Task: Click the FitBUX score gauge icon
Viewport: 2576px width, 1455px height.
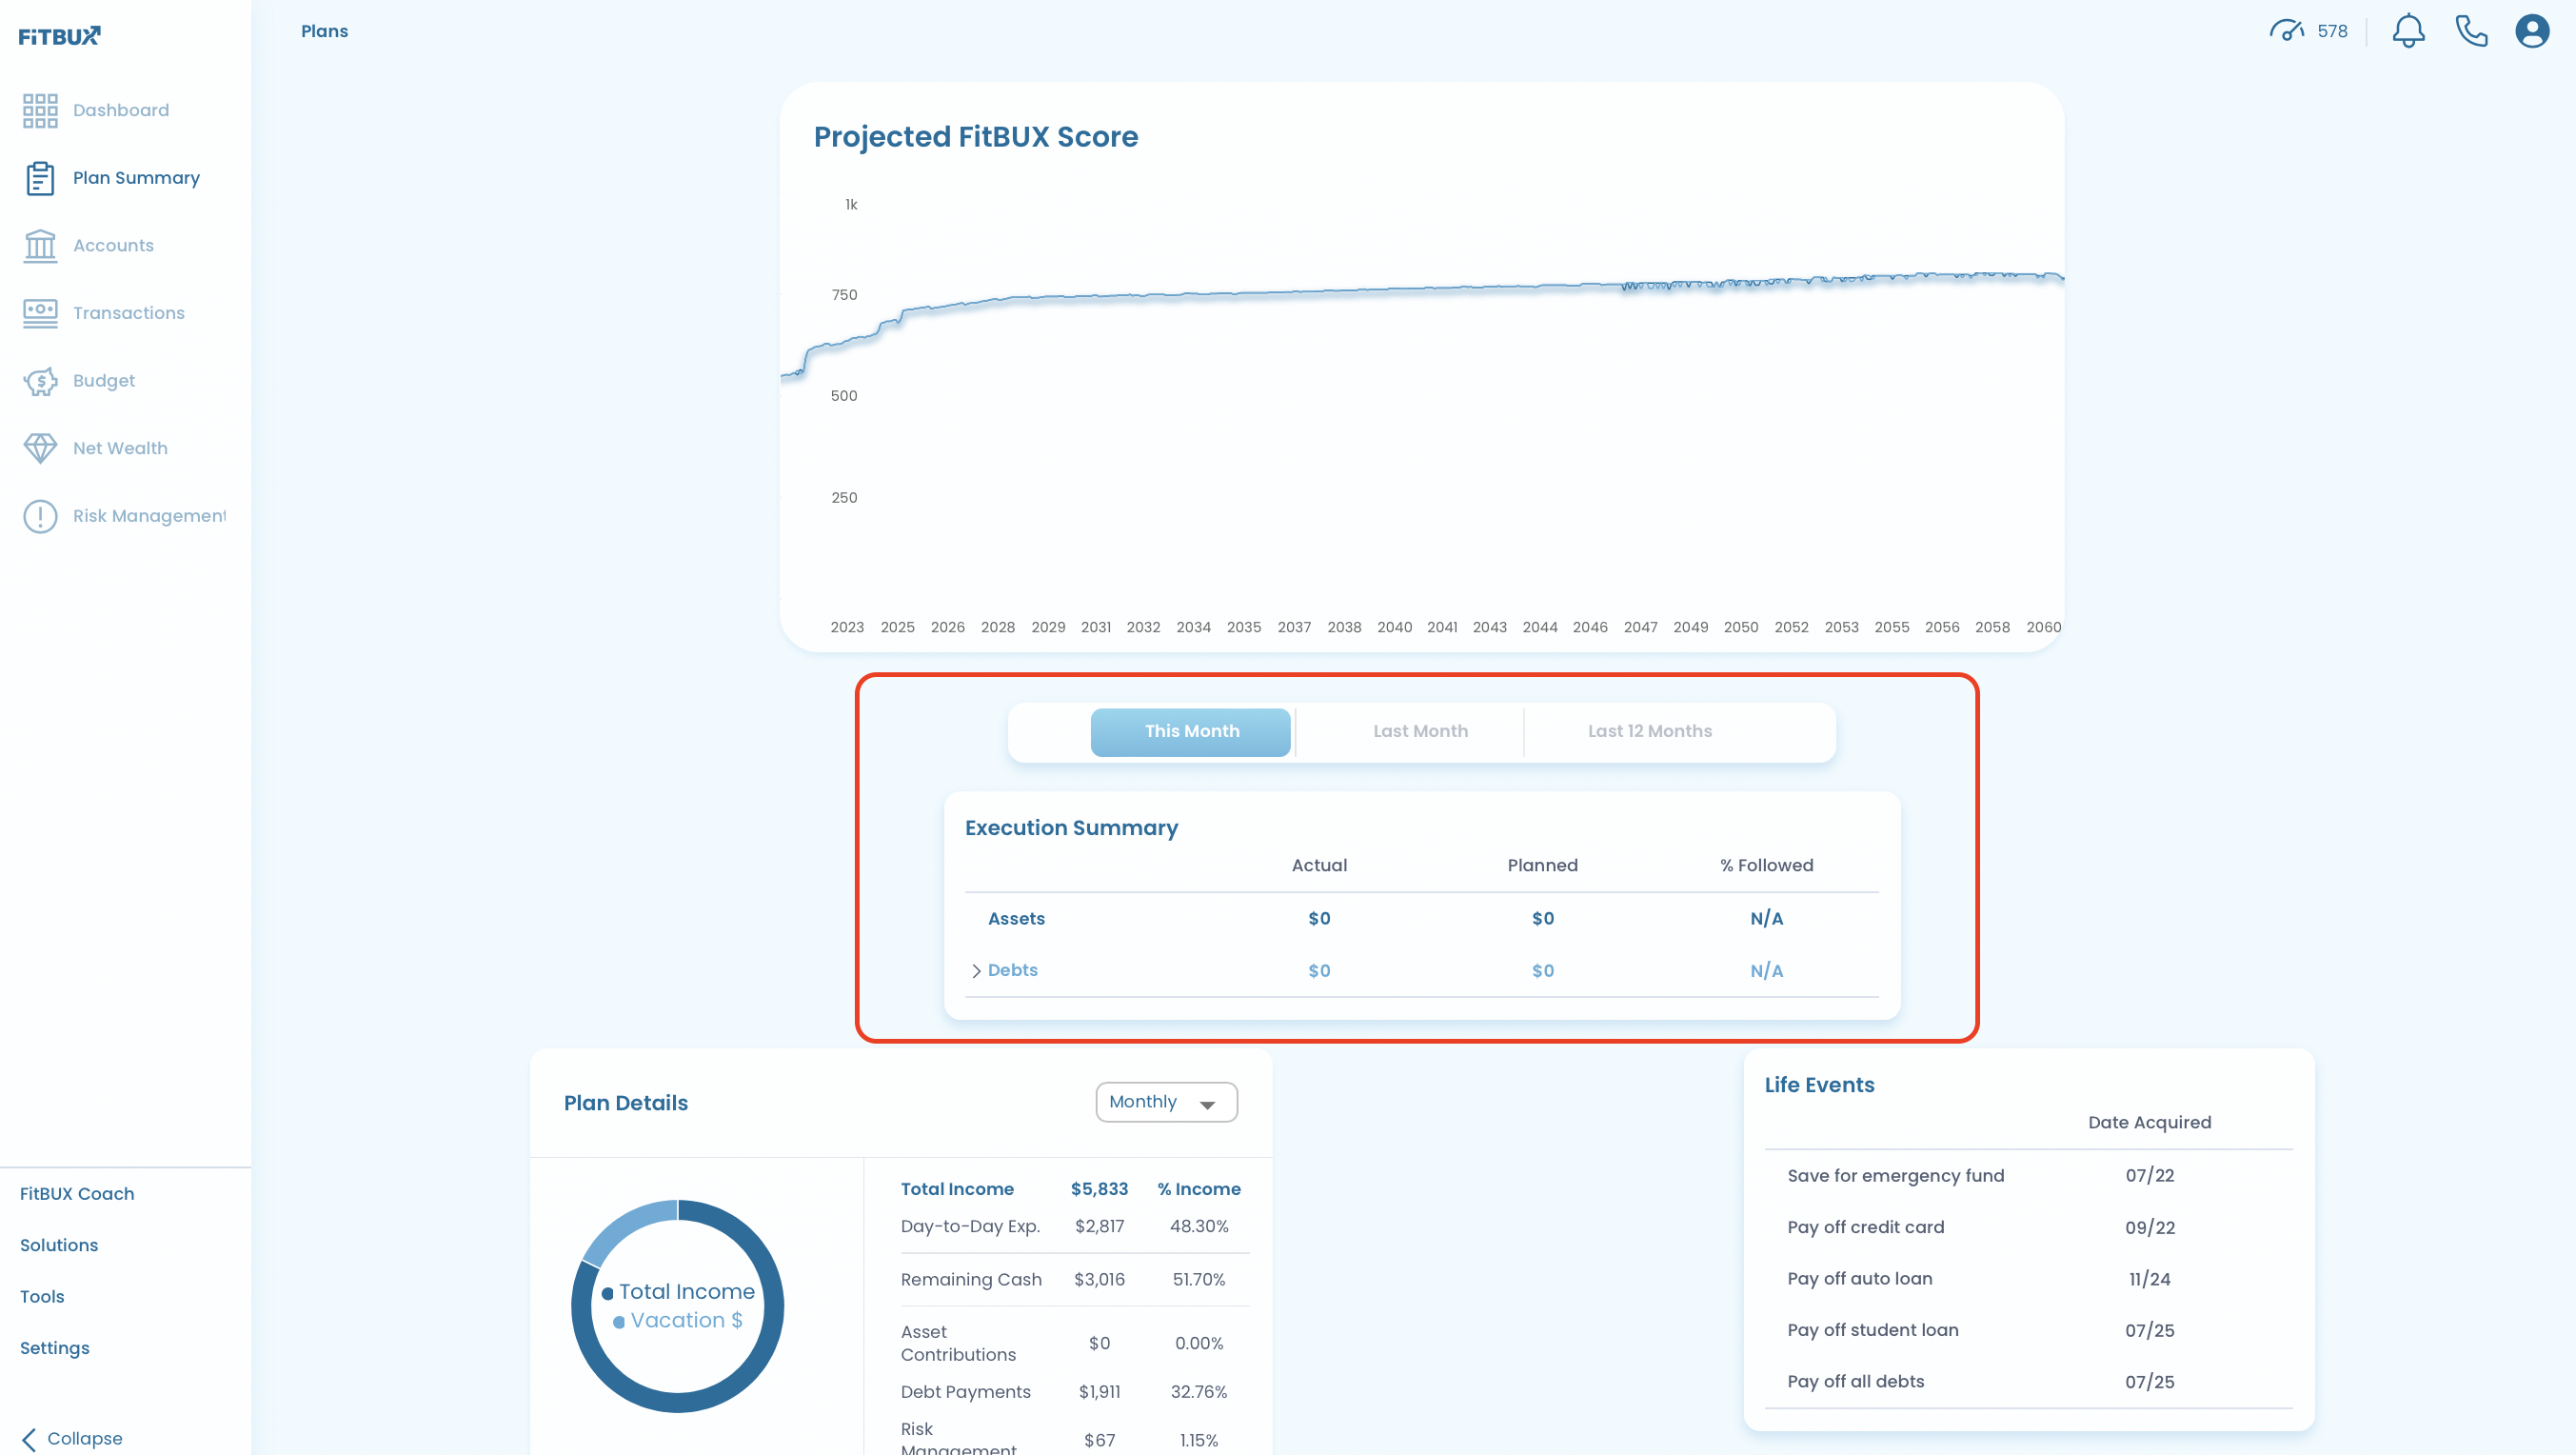Action: point(2286,31)
